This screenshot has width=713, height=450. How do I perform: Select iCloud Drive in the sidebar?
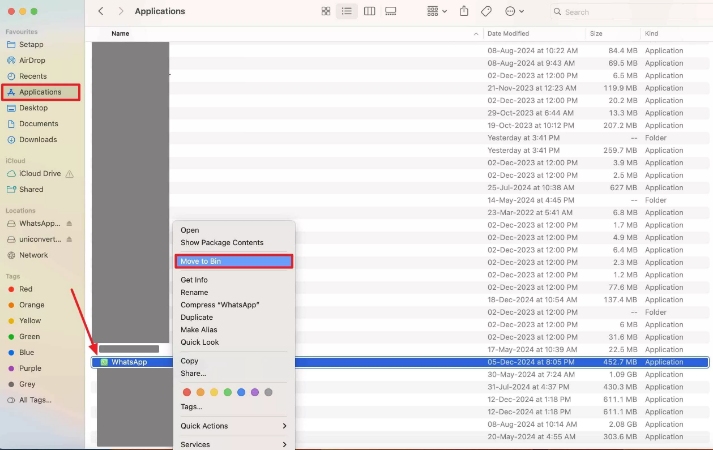pos(40,173)
